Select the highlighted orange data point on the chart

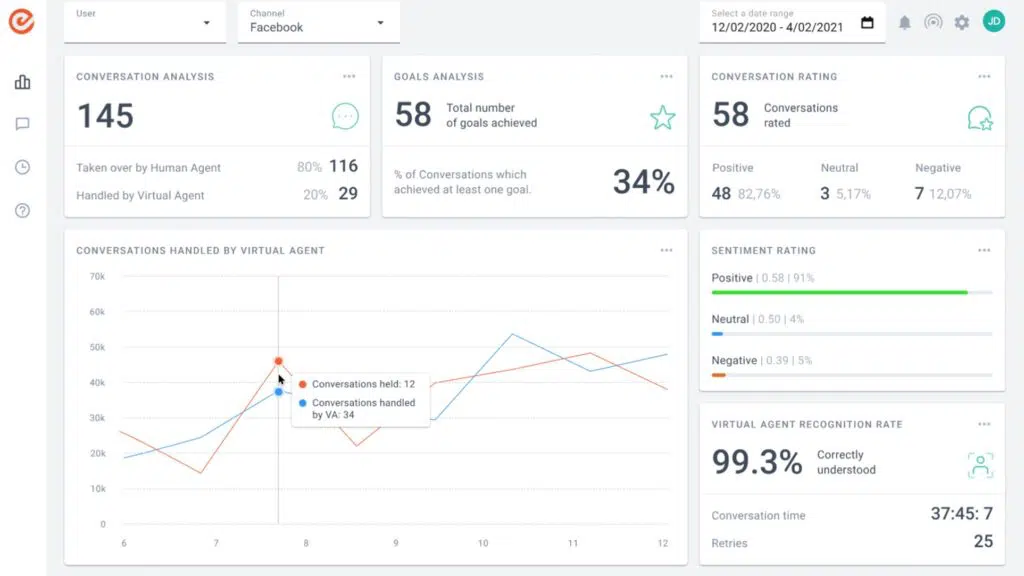(x=279, y=361)
